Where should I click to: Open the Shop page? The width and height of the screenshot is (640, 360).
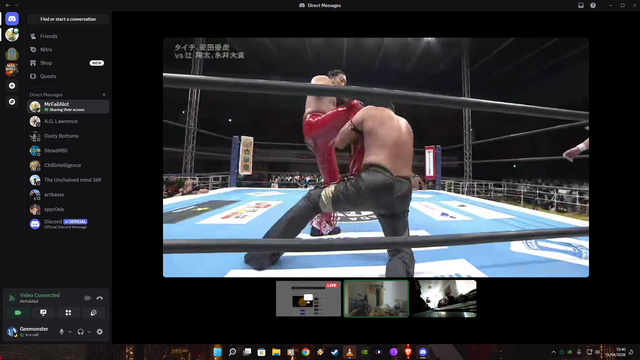[x=68, y=63]
